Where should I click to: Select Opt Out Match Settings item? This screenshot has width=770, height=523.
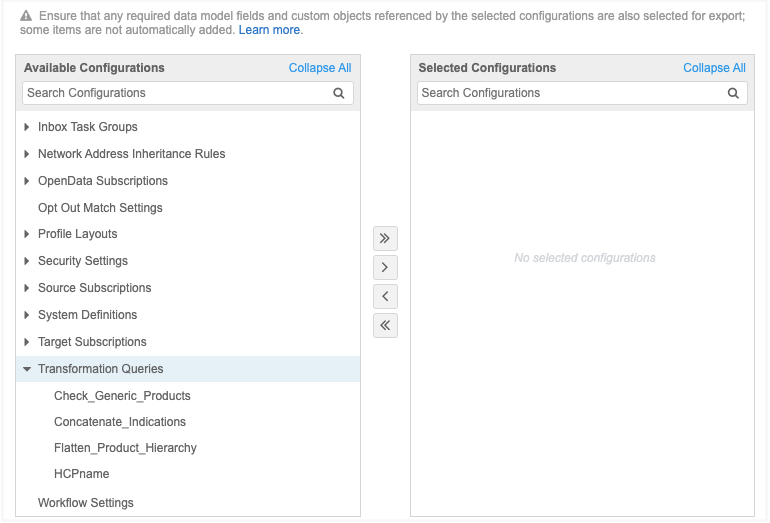(100, 208)
